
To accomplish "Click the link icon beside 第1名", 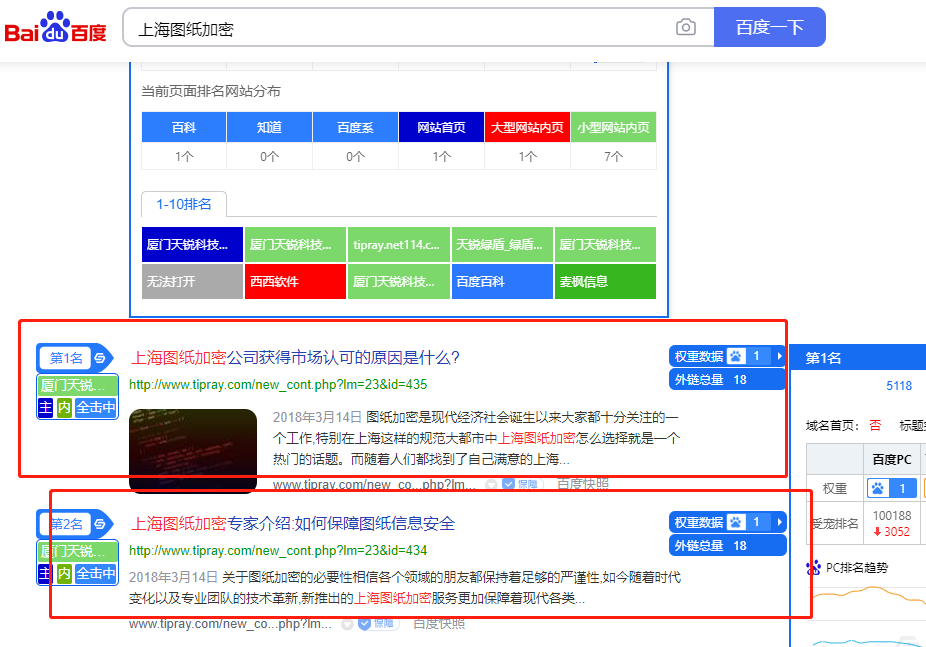I will coord(100,358).
